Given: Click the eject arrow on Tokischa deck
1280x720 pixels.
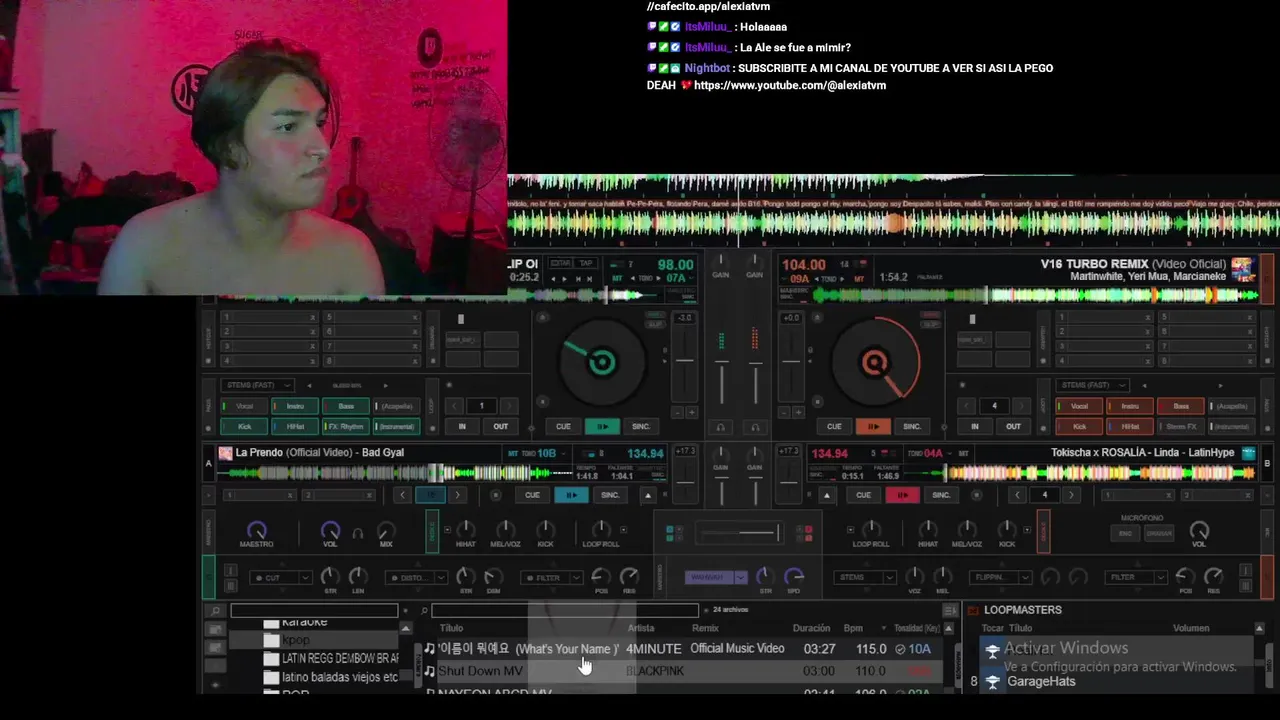Looking at the screenshot, I should tap(826, 495).
